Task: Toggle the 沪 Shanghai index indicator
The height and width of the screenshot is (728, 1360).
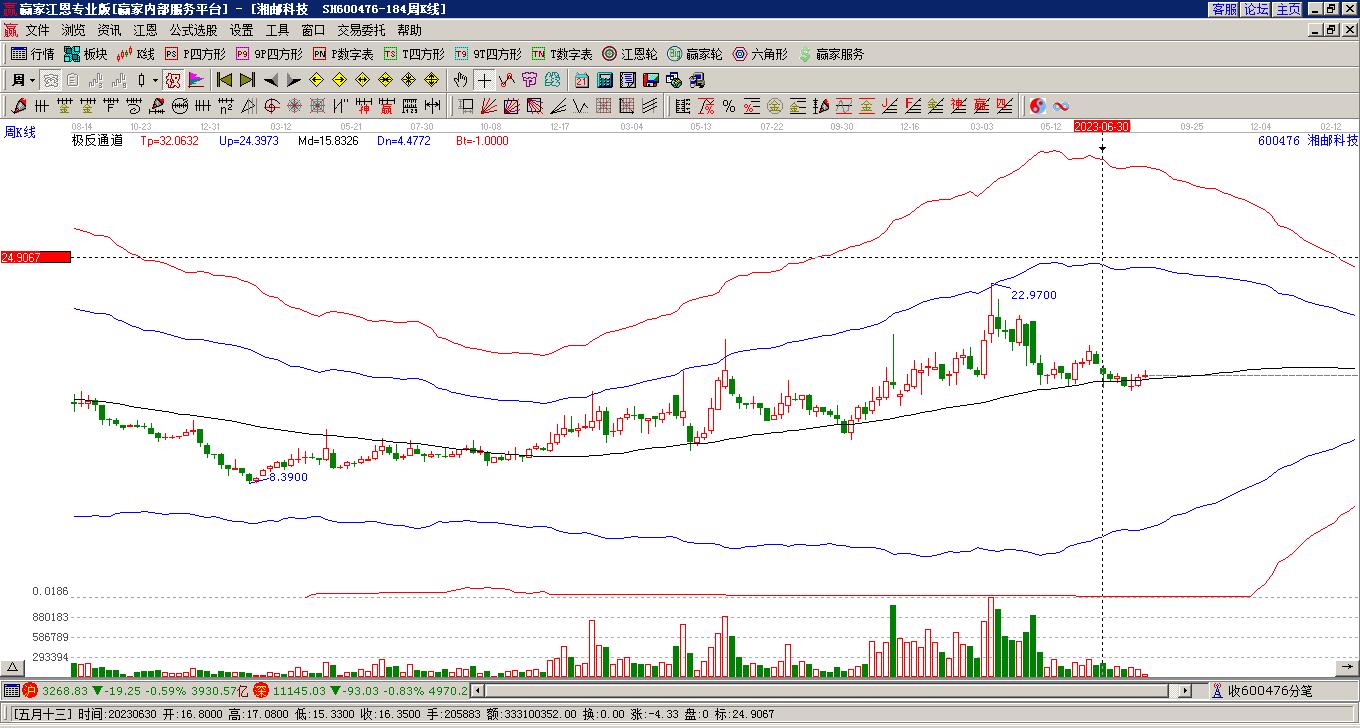Action: coord(30,690)
